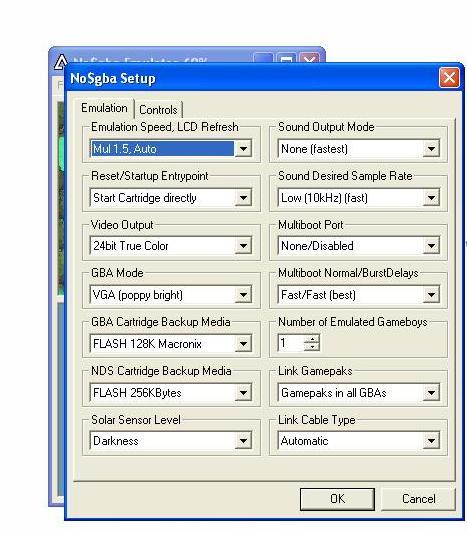Cancel the NoSgba Setup dialog
Screen dimensions: 467x535
(418, 499)
